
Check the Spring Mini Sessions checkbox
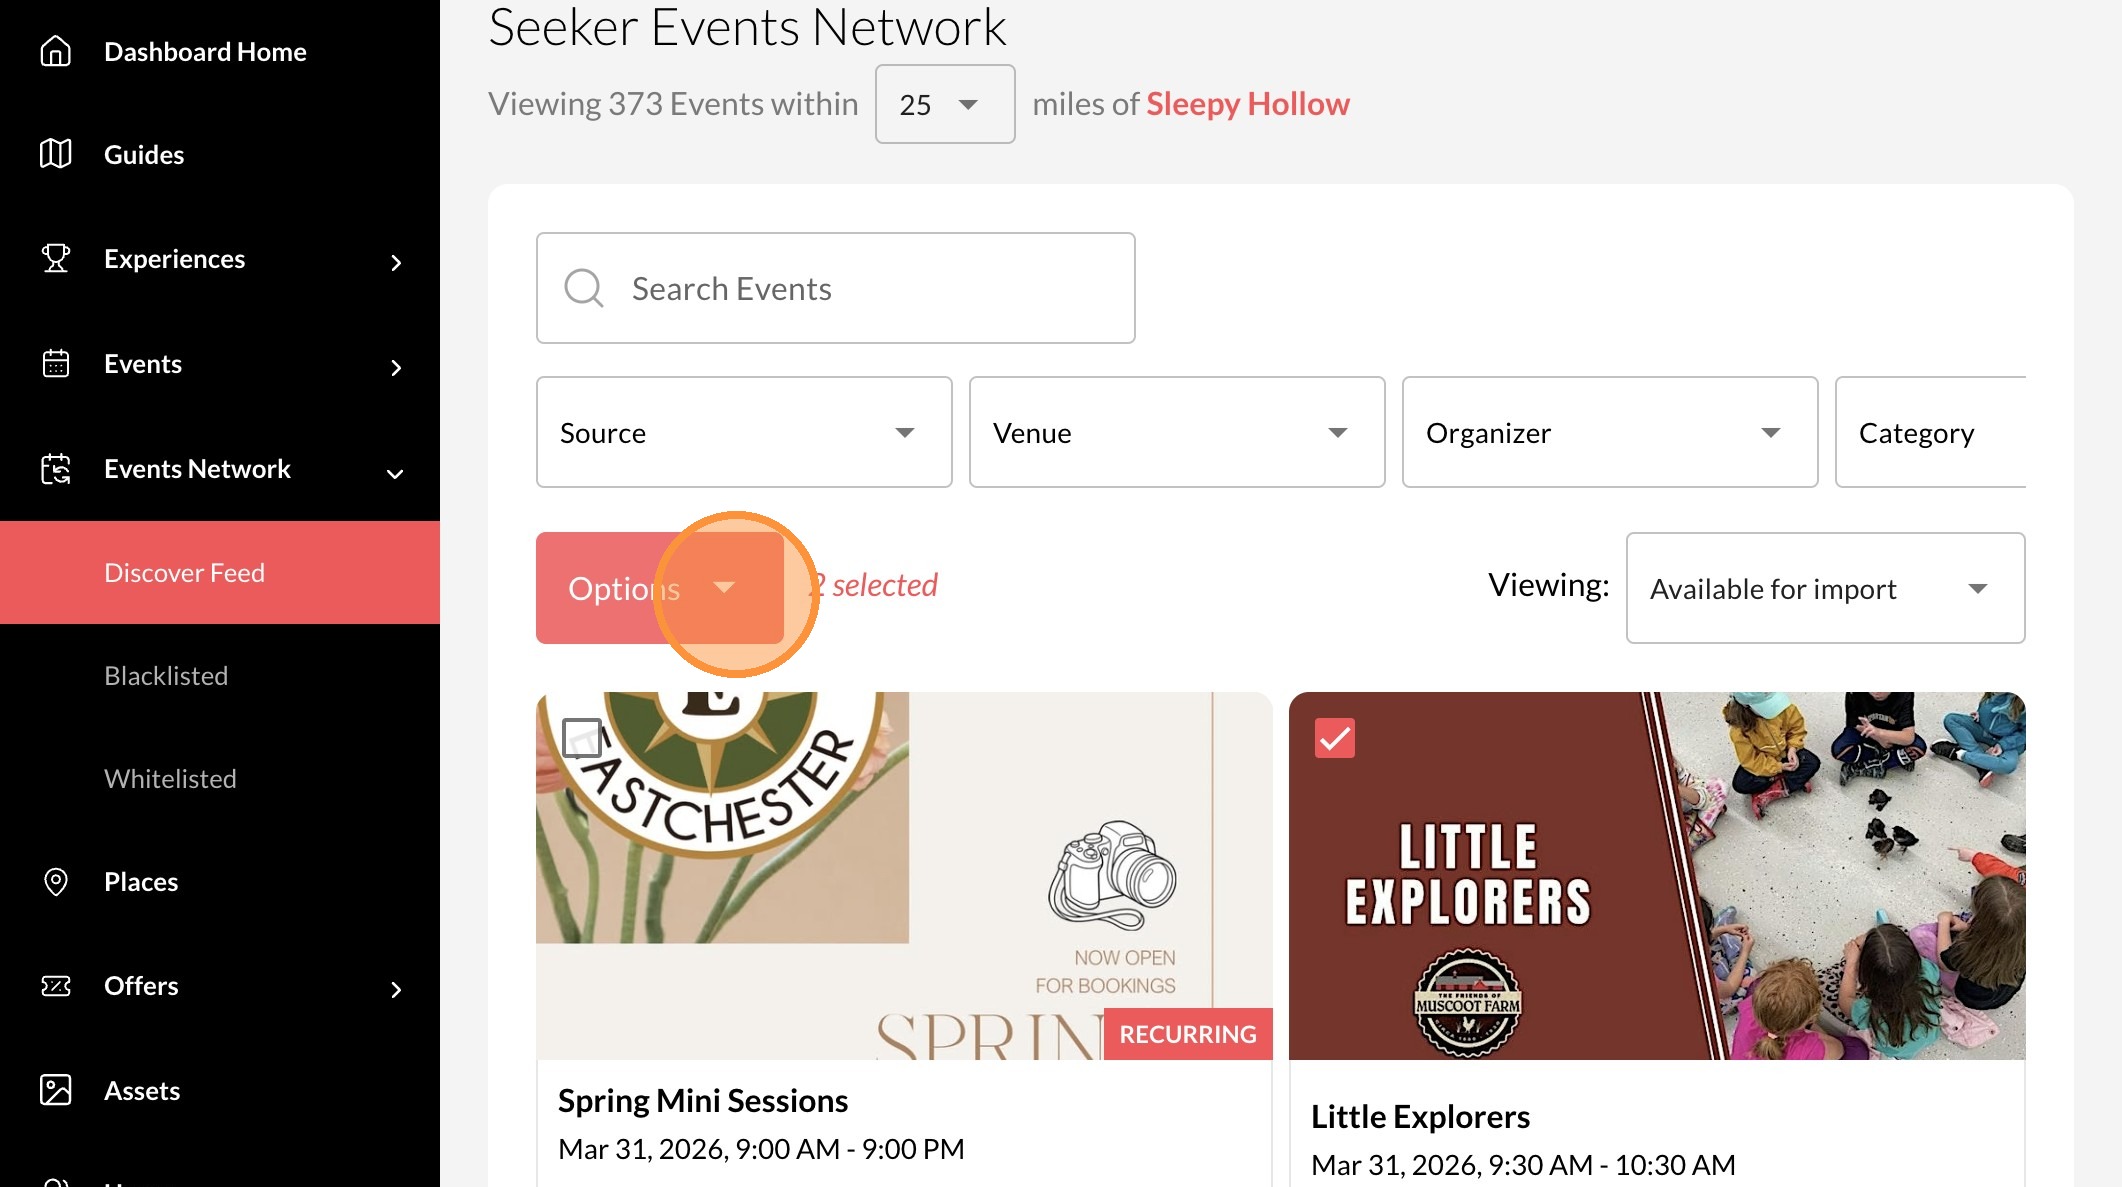pos(582,738)
